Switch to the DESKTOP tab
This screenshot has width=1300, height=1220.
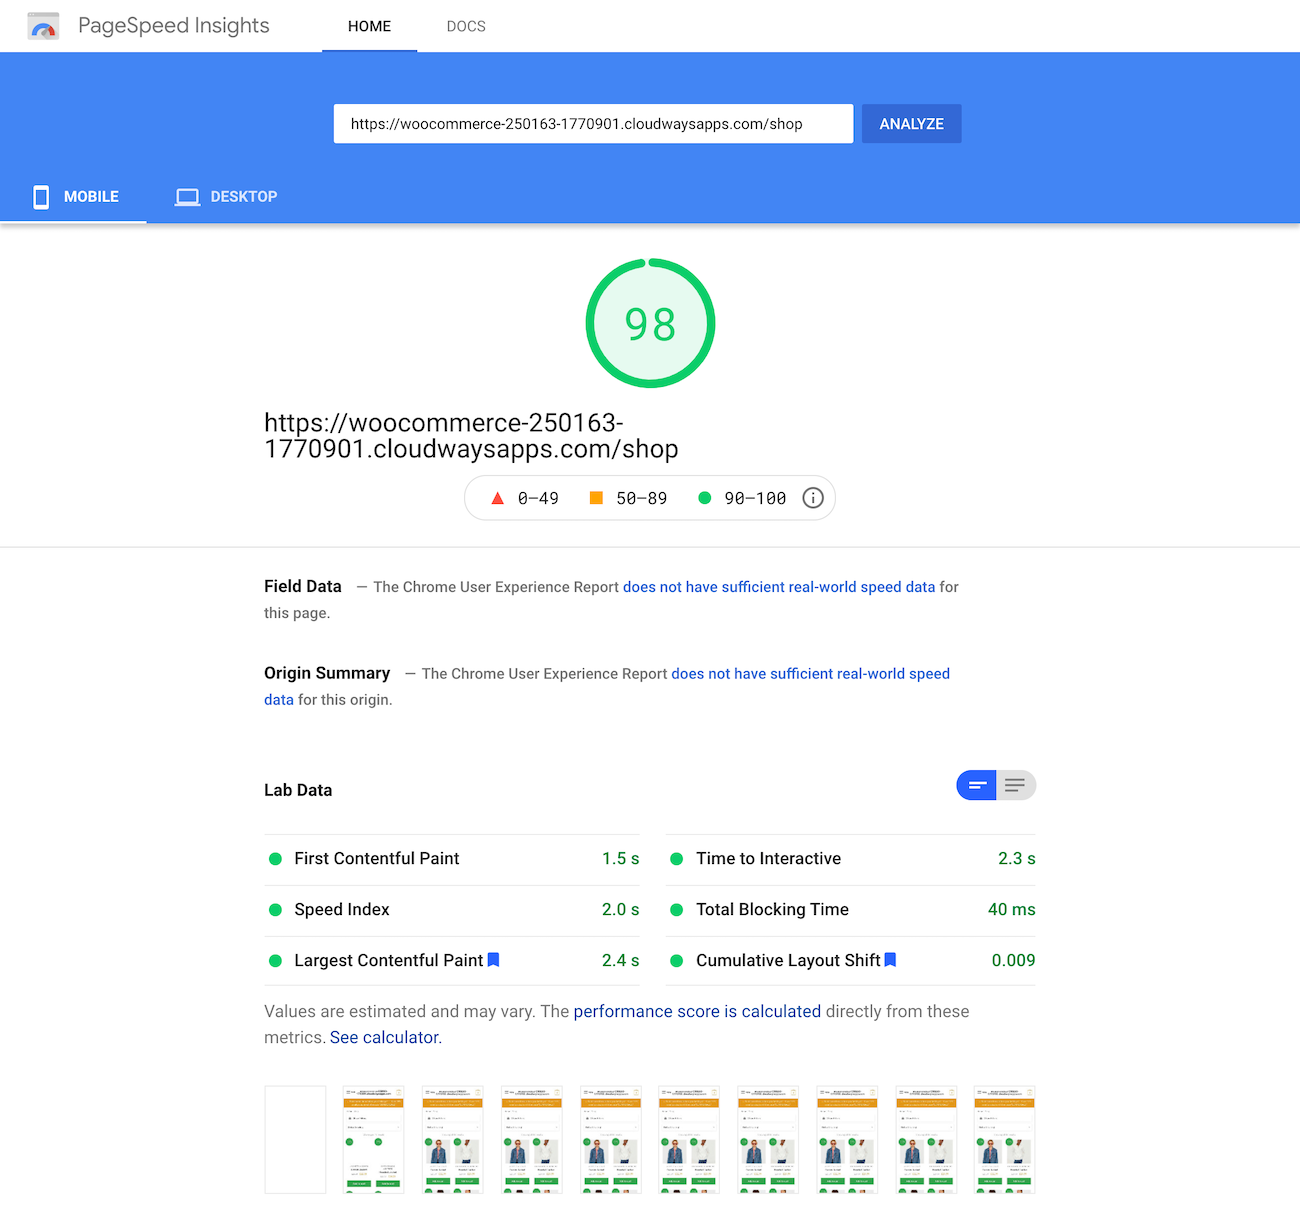coord(226,197)
